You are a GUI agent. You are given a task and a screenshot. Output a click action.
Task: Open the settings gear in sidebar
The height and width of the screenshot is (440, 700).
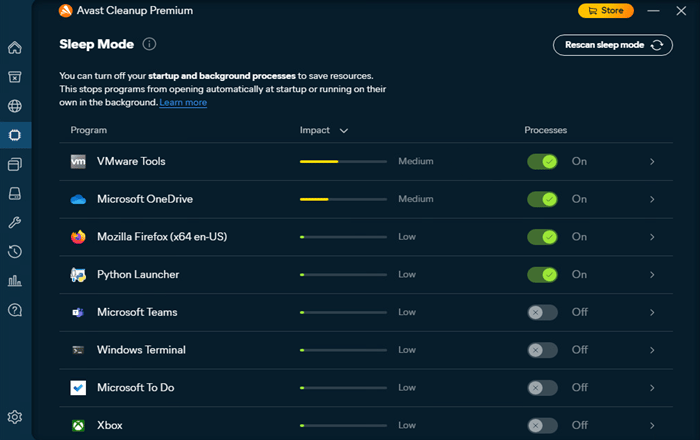[x=15, y=417]
